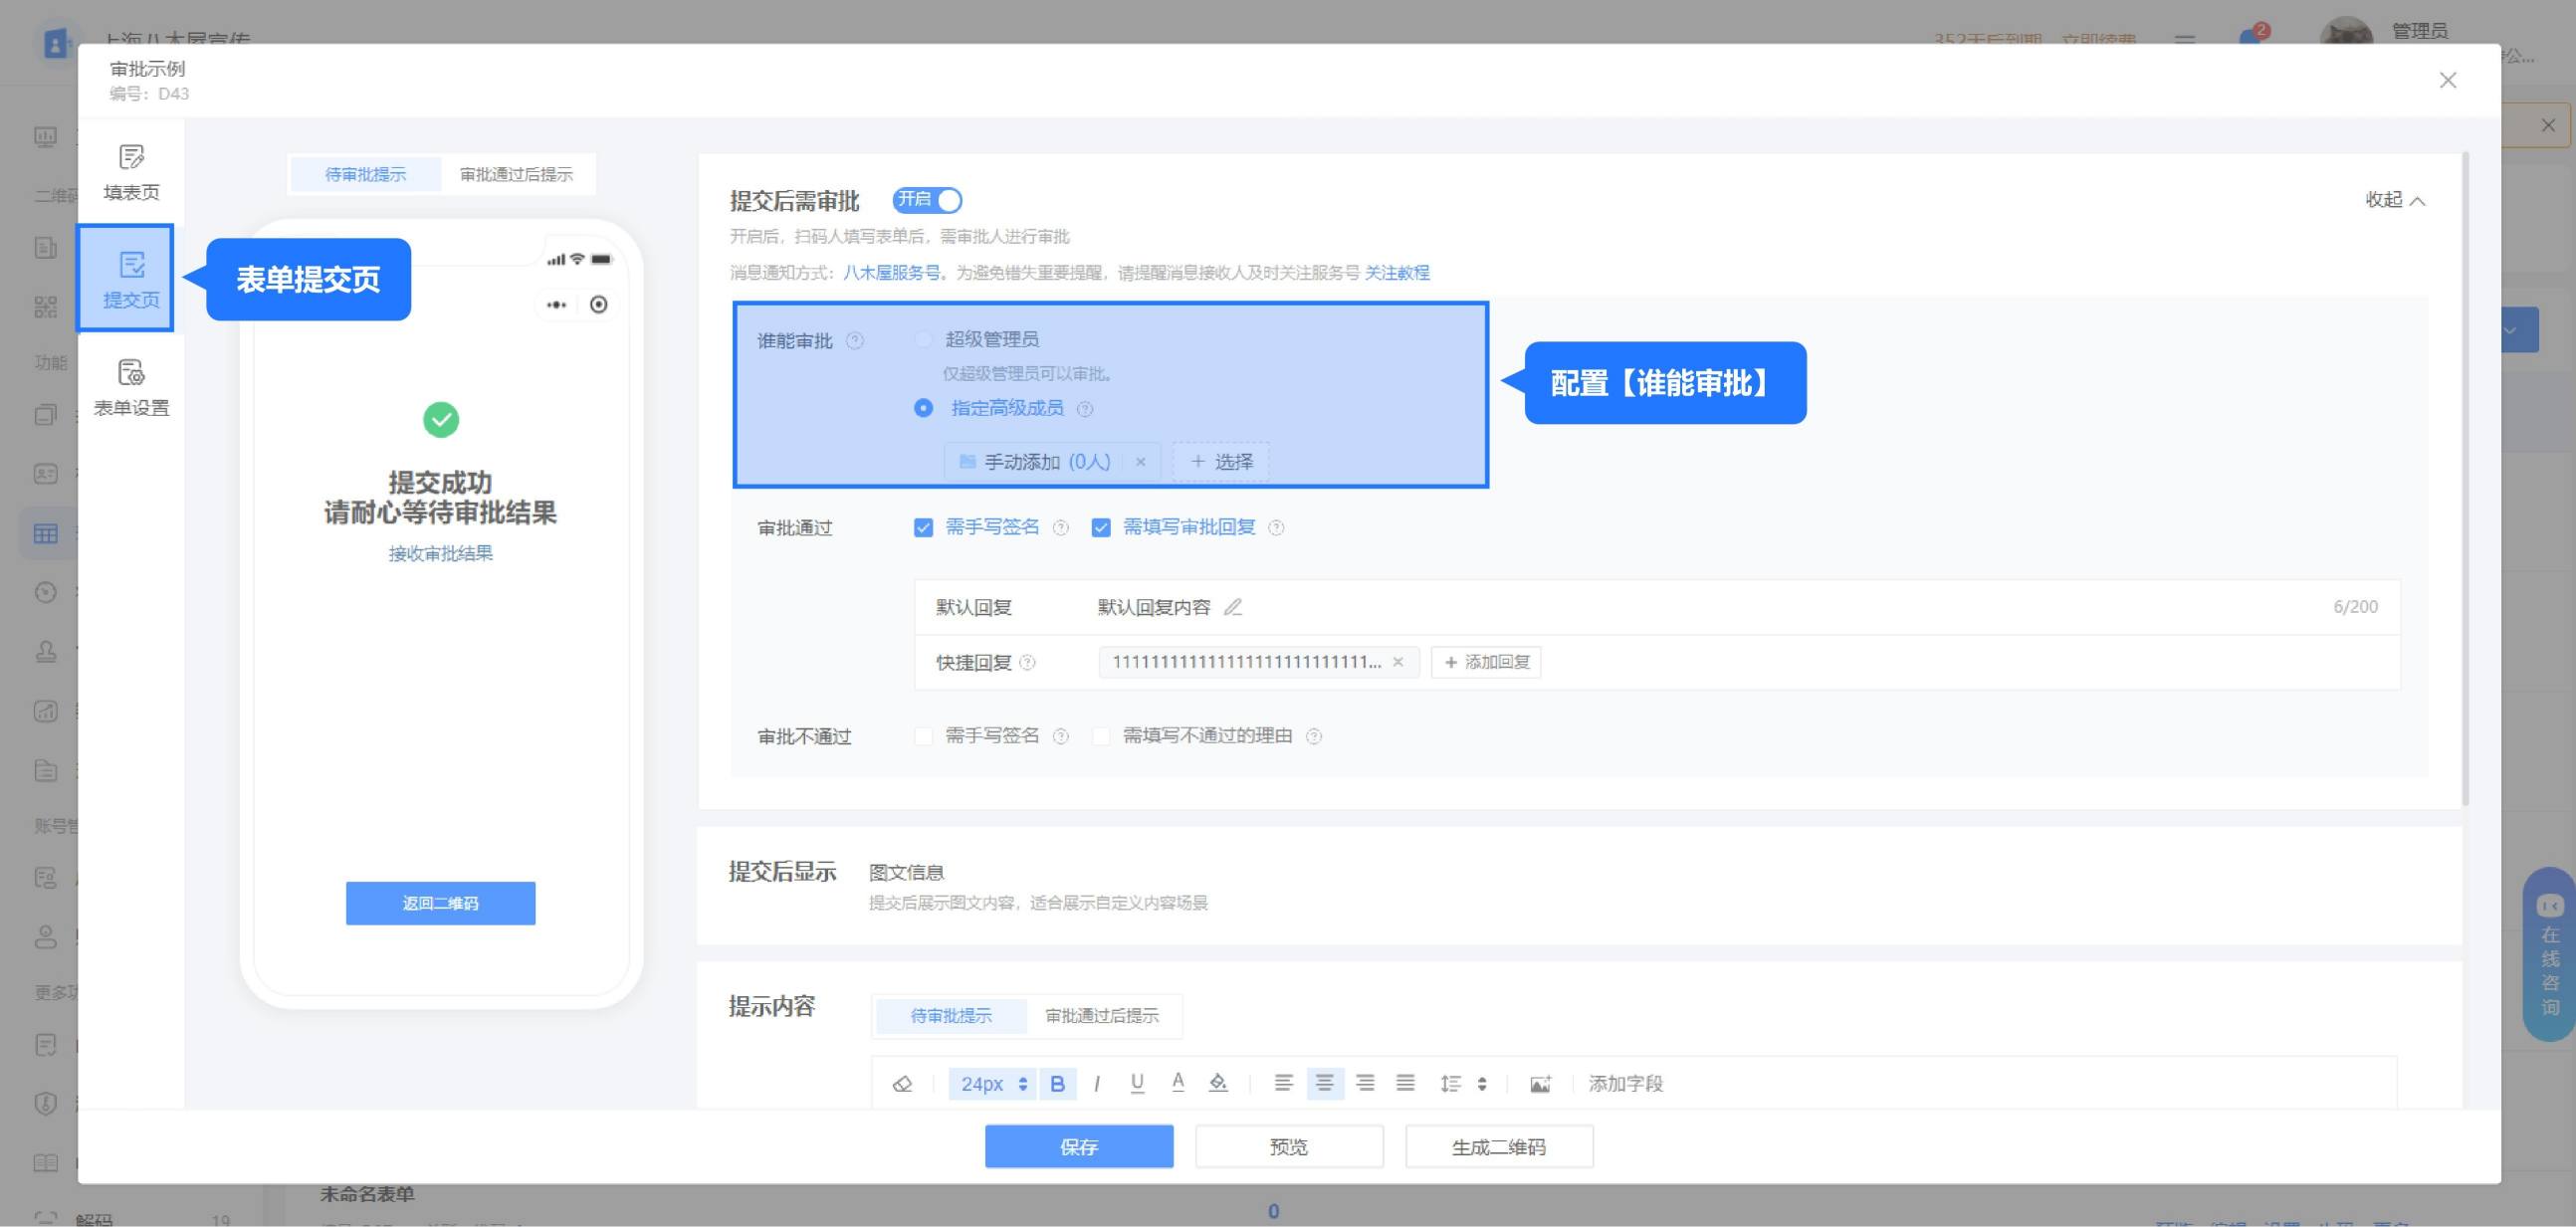
Task: Edit the 默认回复内容 with pencil icon
Action: pos(1233,607)
